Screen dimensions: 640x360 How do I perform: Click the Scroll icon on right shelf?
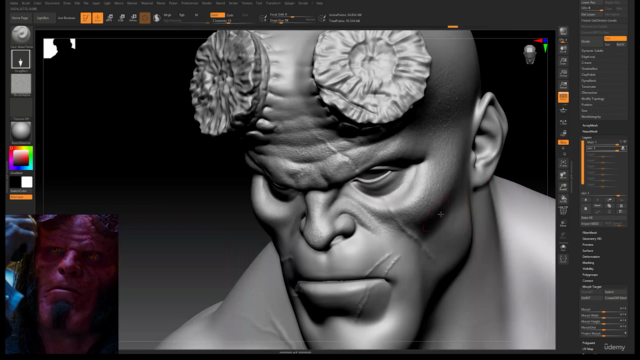563,49
